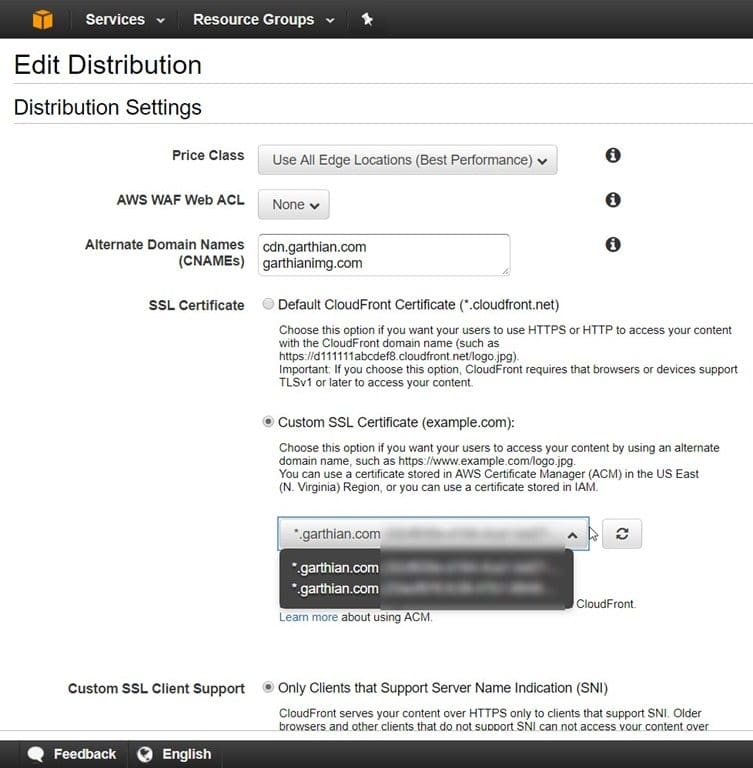
Task: Click the English language selector
Action: tap(174, 754)
